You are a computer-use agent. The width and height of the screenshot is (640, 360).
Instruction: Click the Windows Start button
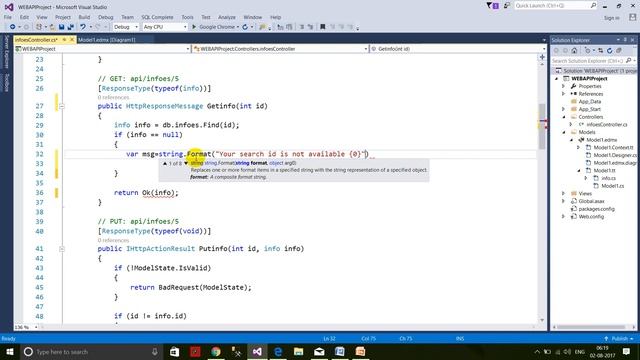tap(9, 351)
